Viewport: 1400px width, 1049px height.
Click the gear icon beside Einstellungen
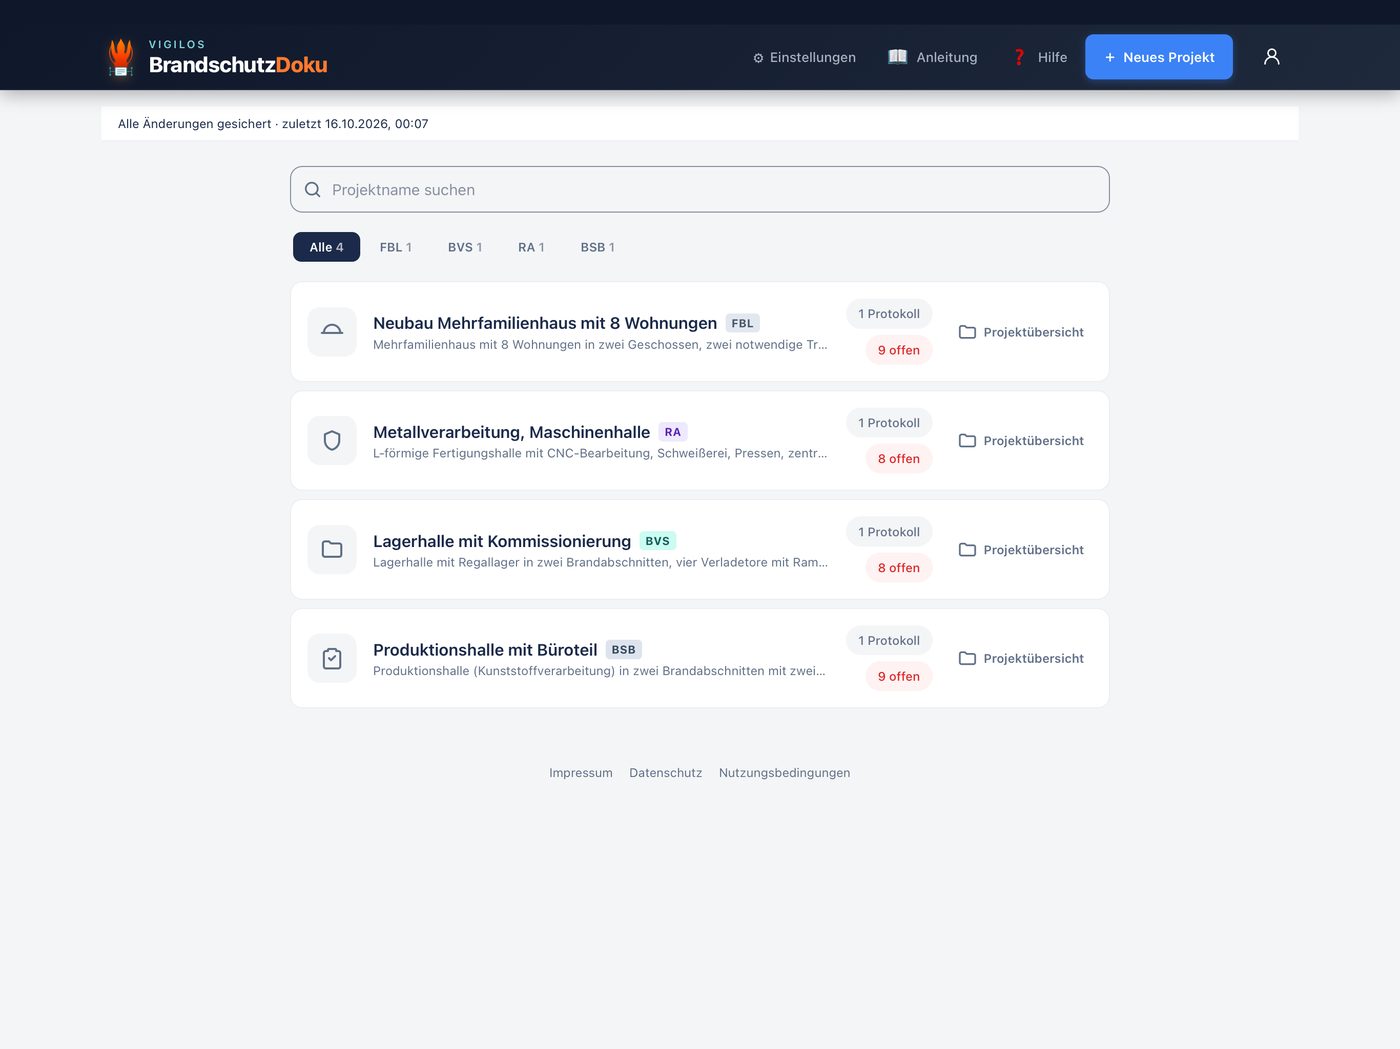click(758, 58)
